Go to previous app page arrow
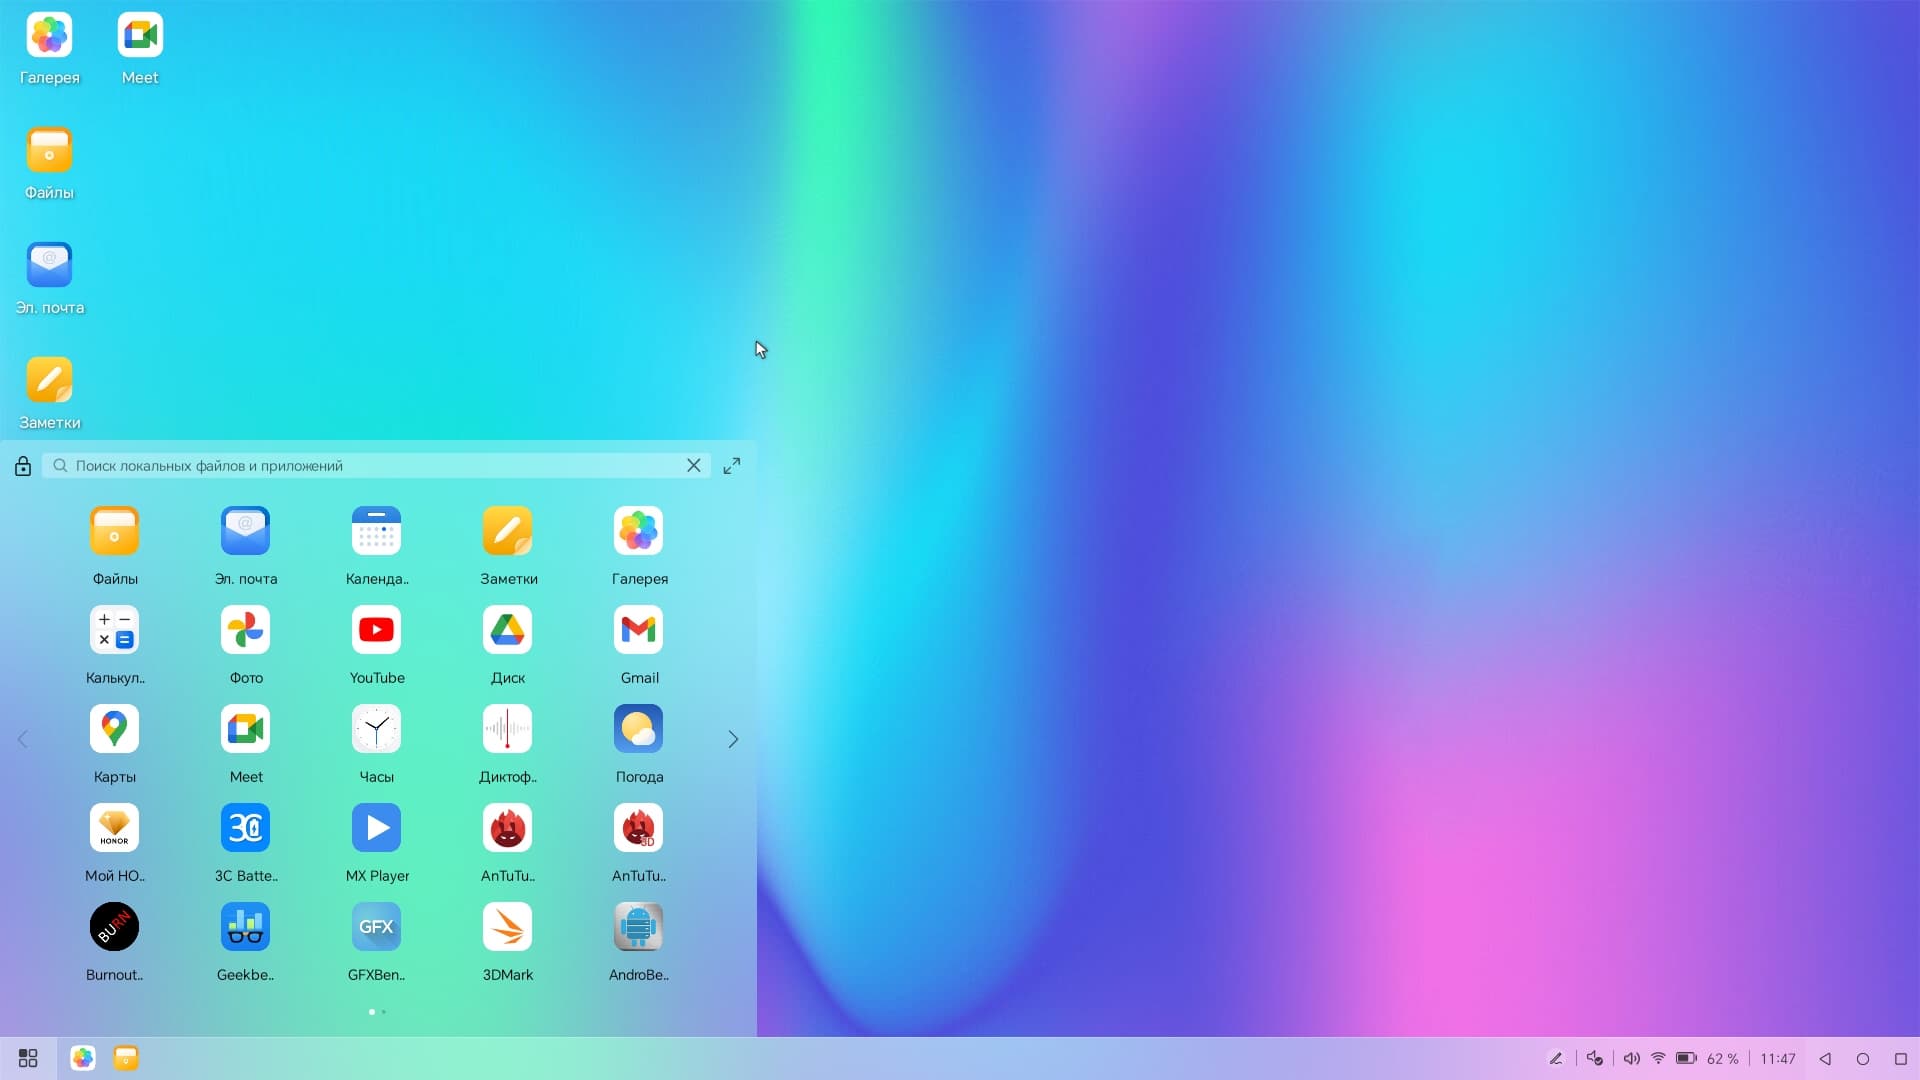The image size is (1920, 1080). 23,739
